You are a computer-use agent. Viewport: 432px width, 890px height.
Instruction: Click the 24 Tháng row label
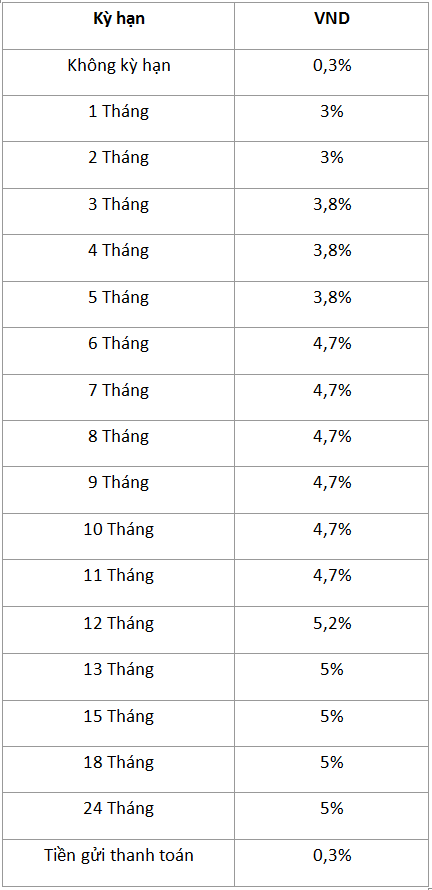119,809
